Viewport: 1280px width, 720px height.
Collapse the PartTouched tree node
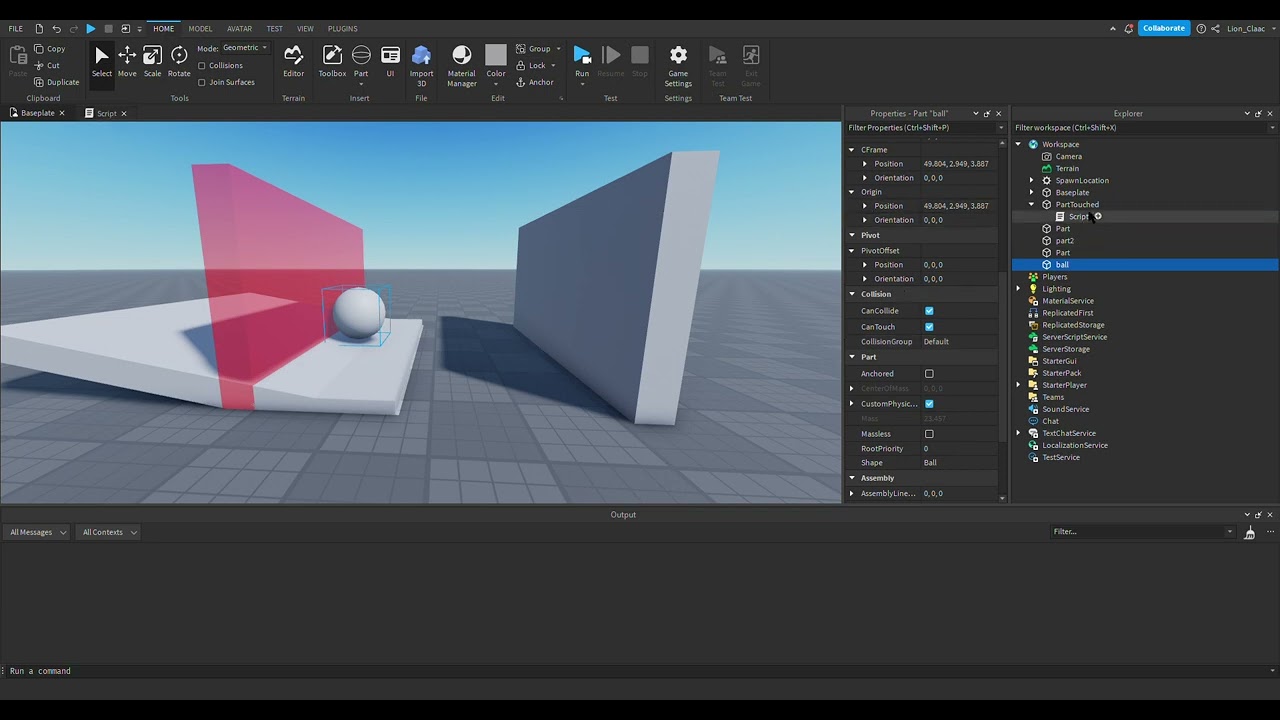pyautogui.click(x=1032, y=205)
